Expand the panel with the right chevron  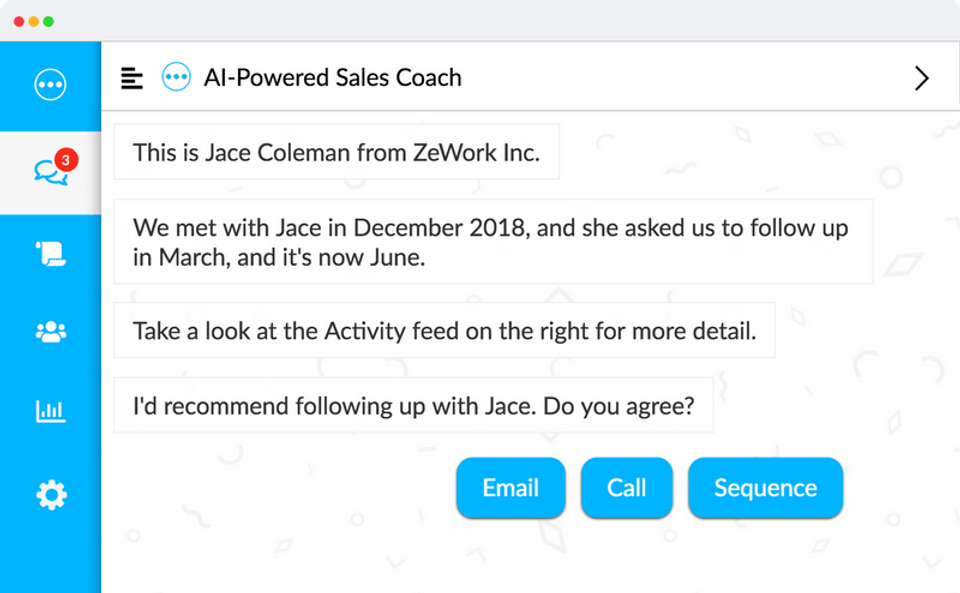point(921,78)
